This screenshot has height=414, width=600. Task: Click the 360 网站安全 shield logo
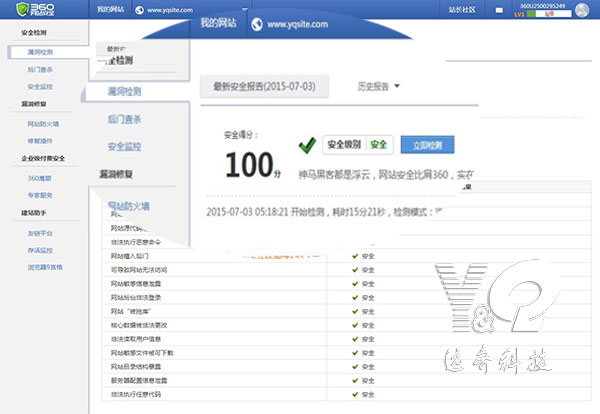click(35, 9)
